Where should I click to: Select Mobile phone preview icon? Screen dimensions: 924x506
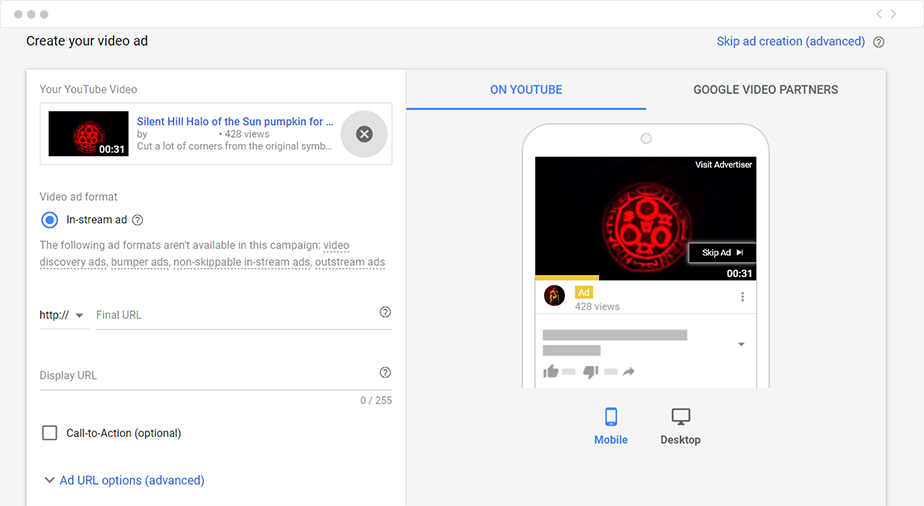[x=611, y=417]
